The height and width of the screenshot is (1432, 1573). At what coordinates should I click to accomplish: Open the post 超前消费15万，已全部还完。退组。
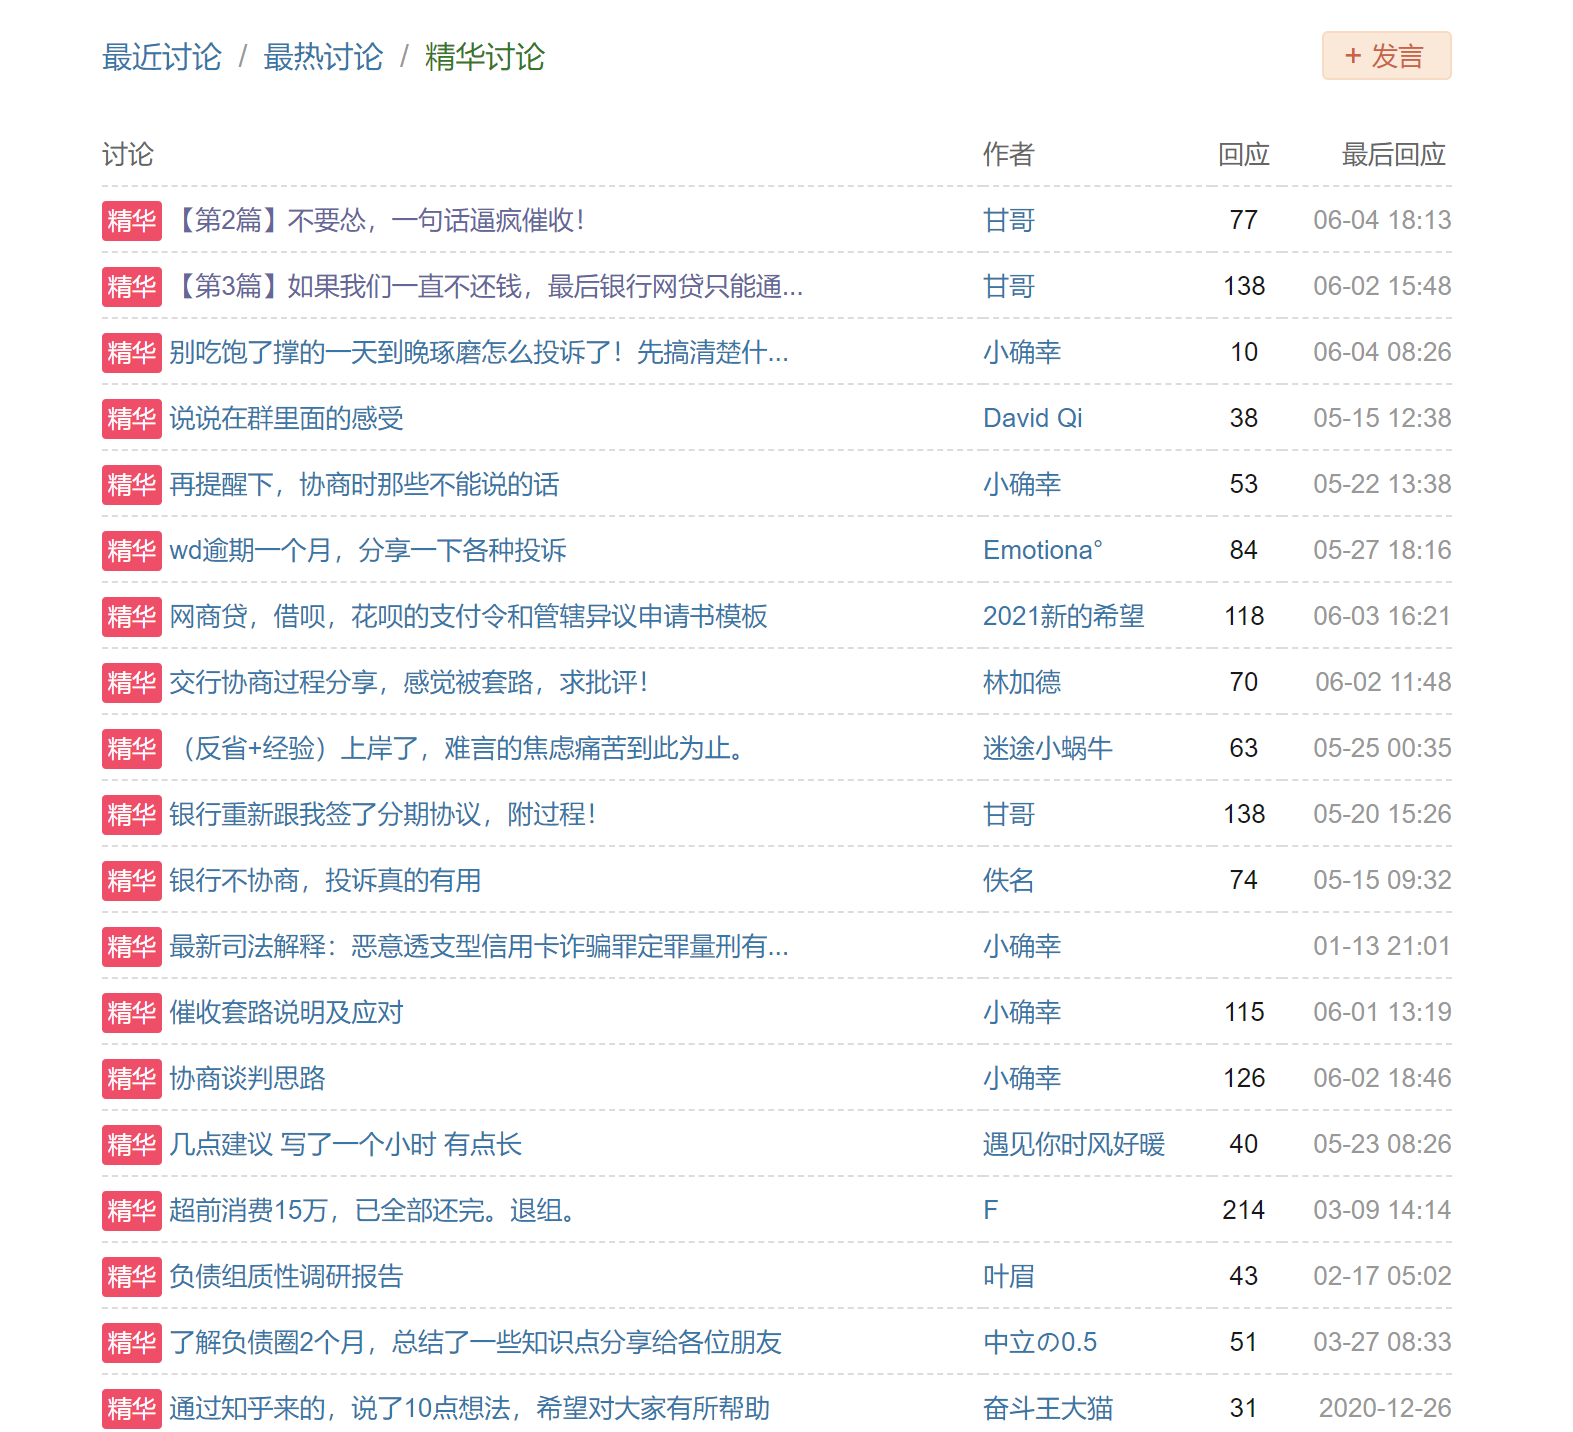click(374, 1210)
